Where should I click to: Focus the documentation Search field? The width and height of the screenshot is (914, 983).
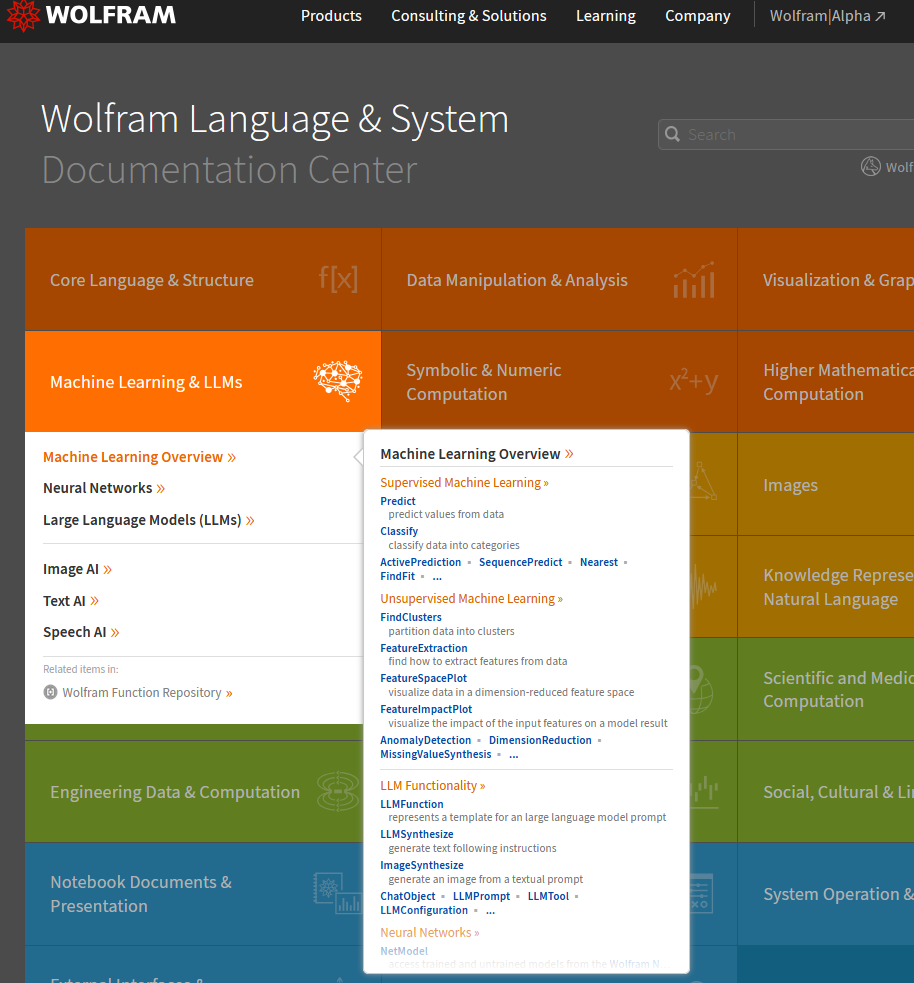click(x=786, y=134)
